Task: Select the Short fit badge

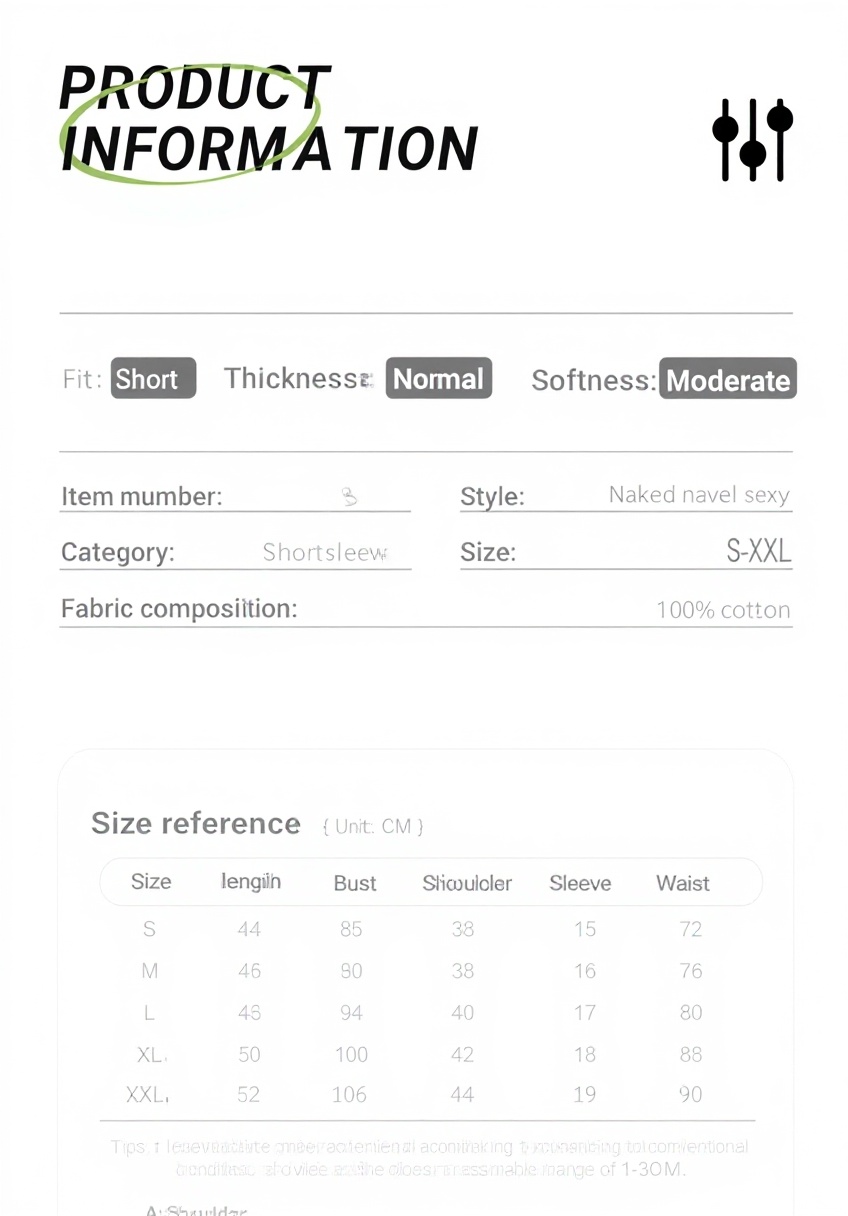Action: point(153,379)
